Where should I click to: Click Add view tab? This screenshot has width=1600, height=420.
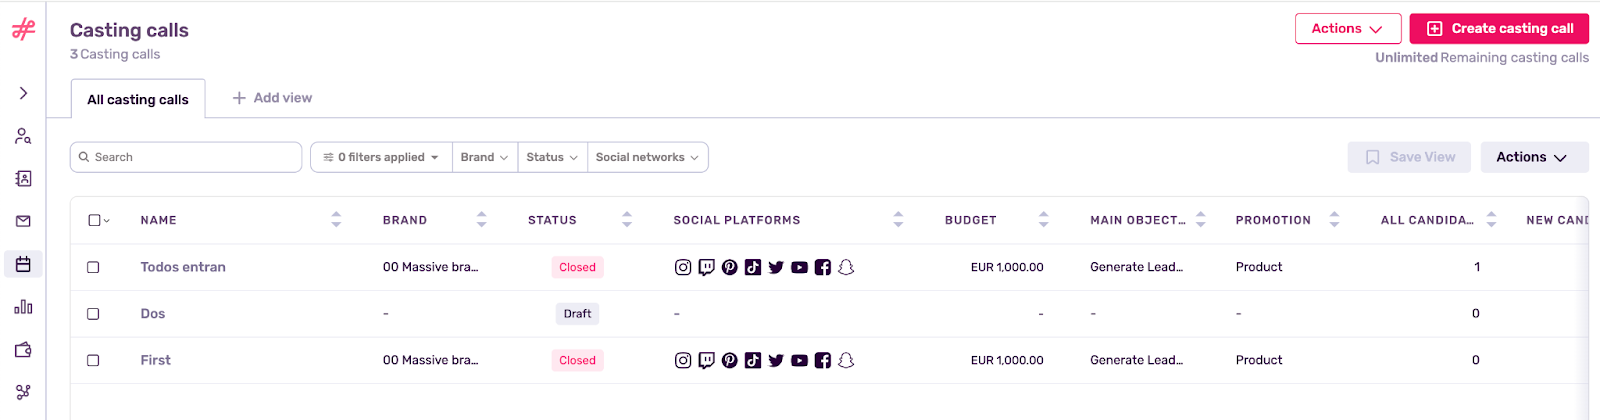click(x=272, y=98)
